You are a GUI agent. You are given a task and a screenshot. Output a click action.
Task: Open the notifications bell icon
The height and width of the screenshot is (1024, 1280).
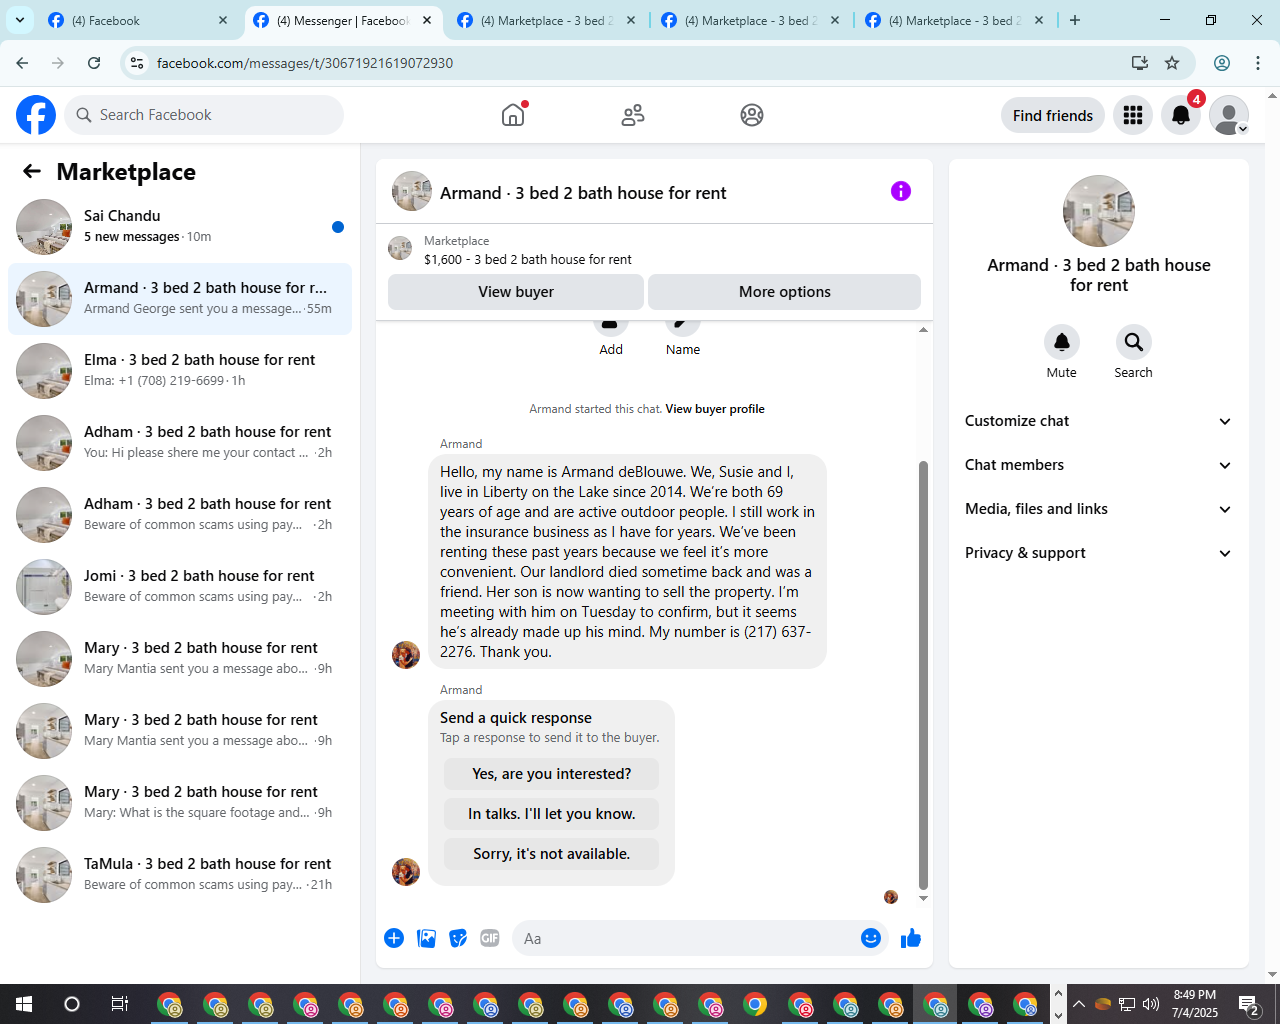(1181, 115)
